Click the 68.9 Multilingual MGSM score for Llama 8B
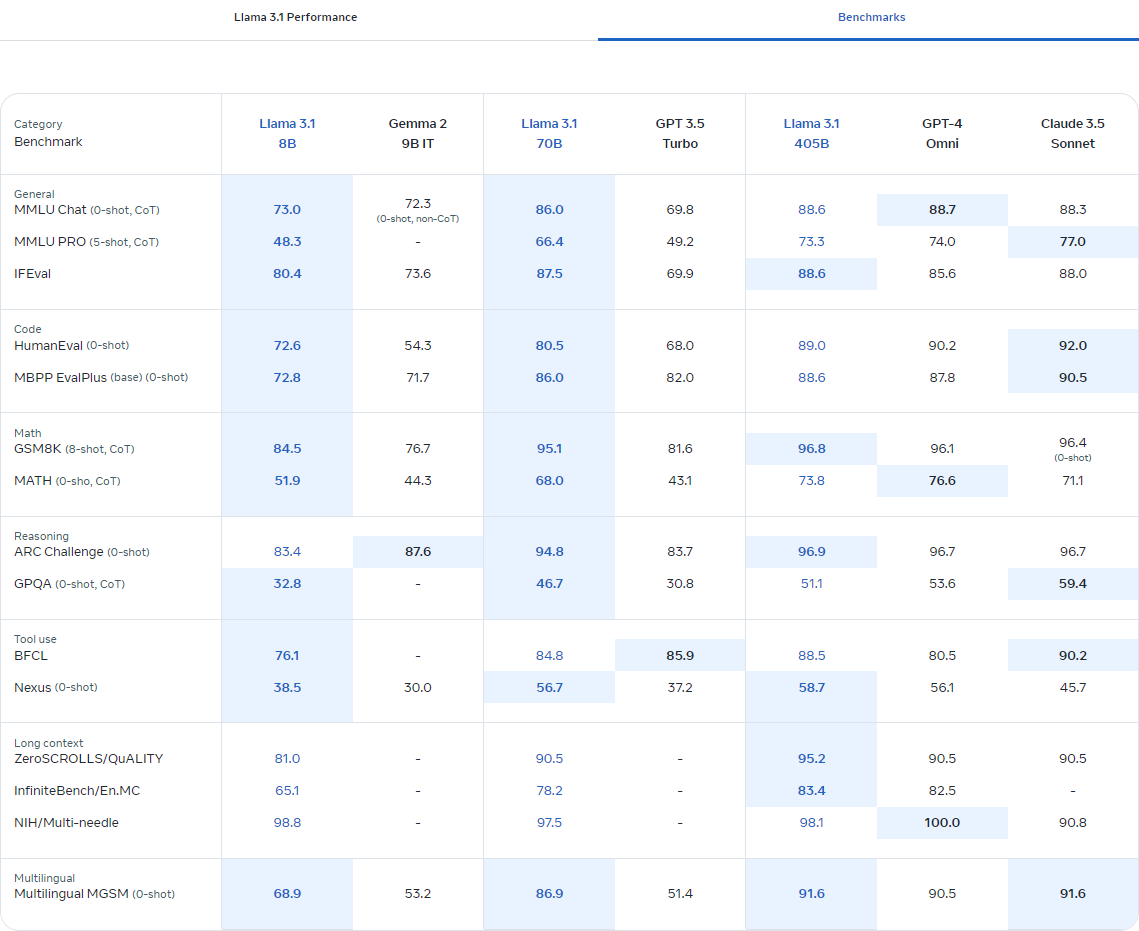Viewport: 1139px width, 931px height. click(x=287, y=894)
